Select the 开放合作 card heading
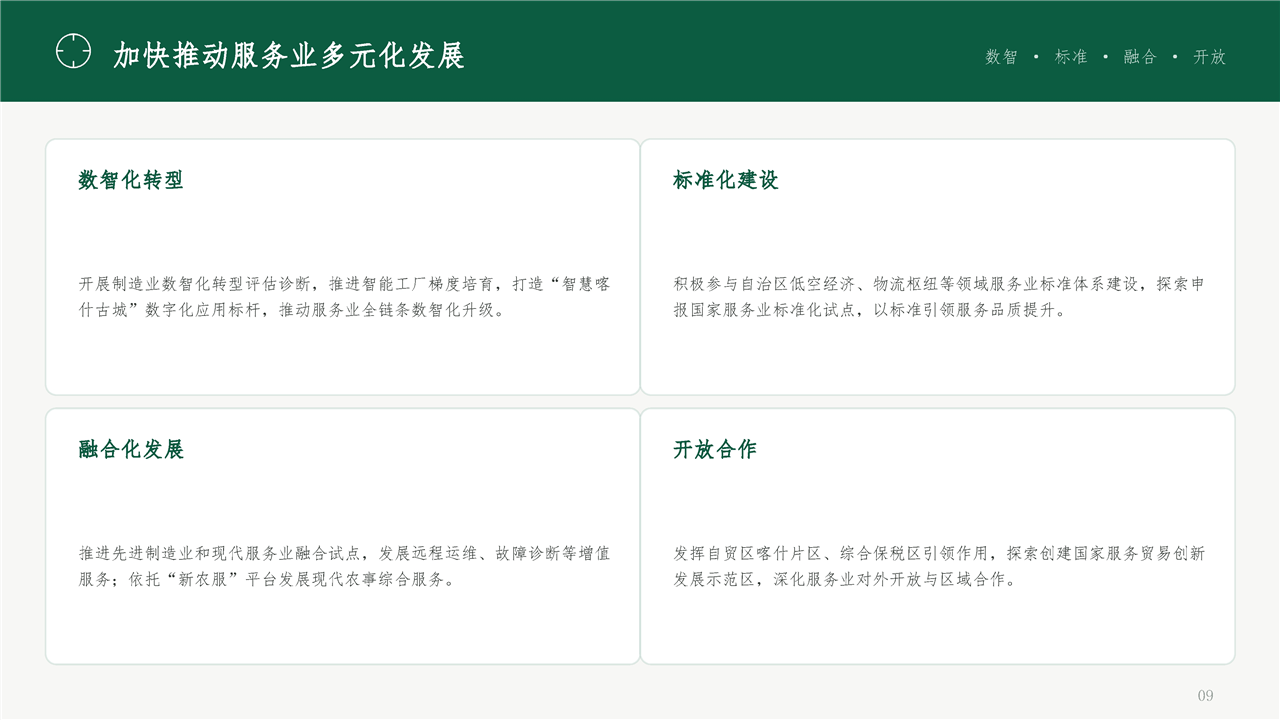The height and width of the screenshot is (720, 1280). (x=715, y=449)
